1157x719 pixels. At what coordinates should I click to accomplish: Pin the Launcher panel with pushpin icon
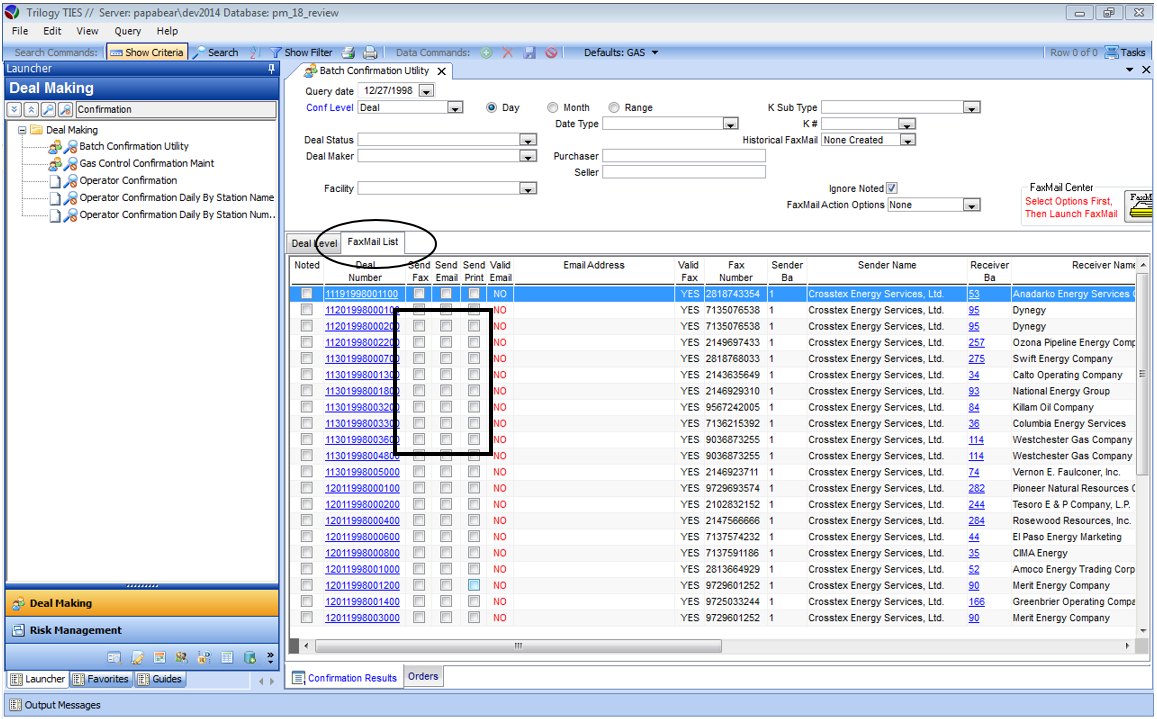271,69
